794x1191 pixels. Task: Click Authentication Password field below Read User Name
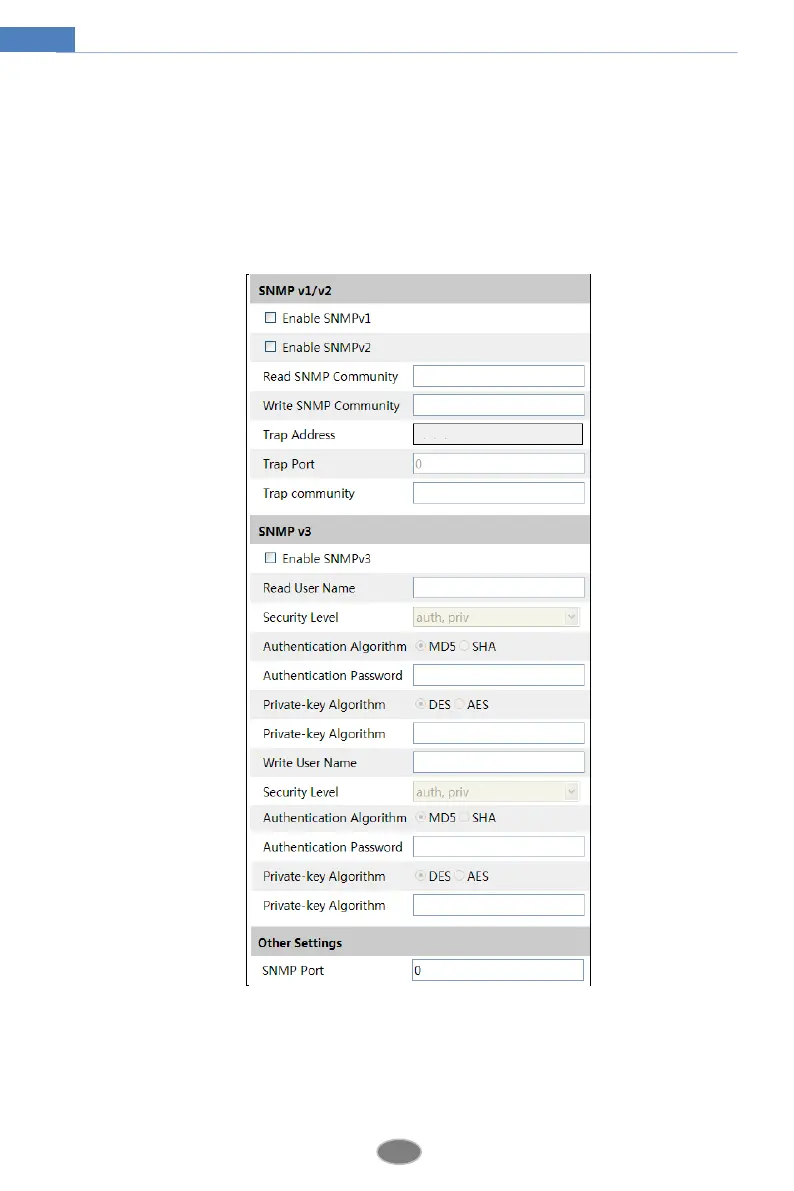[x=498, y=675]
